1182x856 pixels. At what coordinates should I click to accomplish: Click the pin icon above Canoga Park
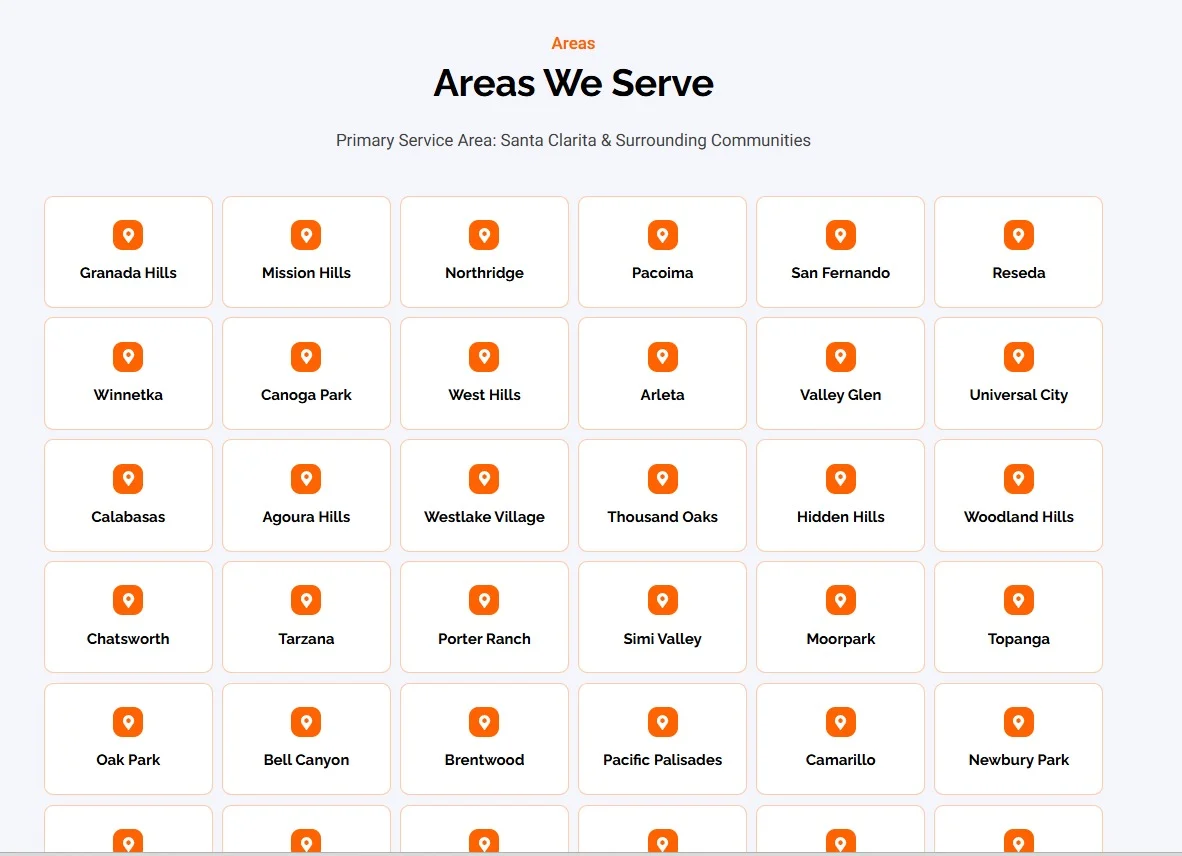point(306,356)
